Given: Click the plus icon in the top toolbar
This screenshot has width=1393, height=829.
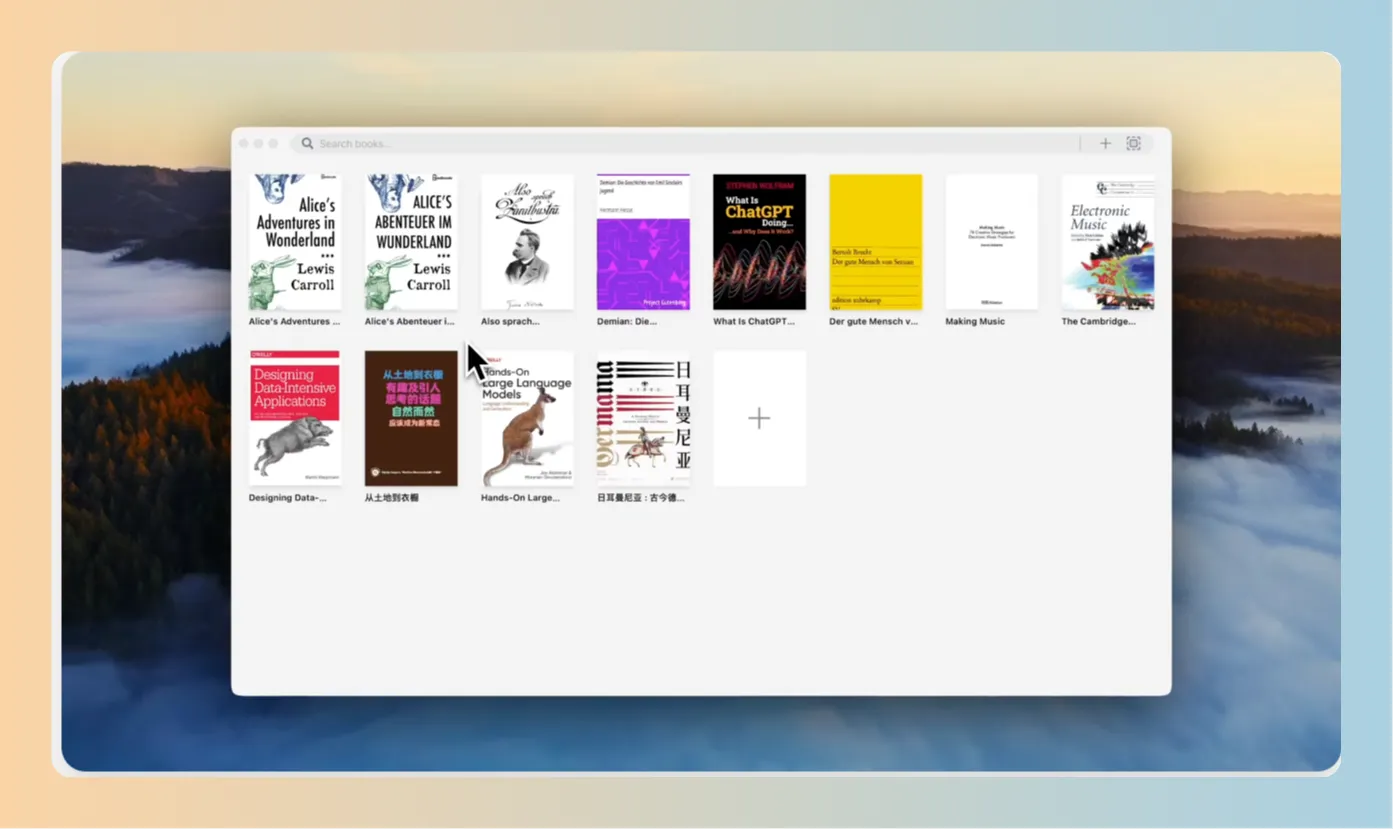Looking at the screenshot, I should (1105, 143).
